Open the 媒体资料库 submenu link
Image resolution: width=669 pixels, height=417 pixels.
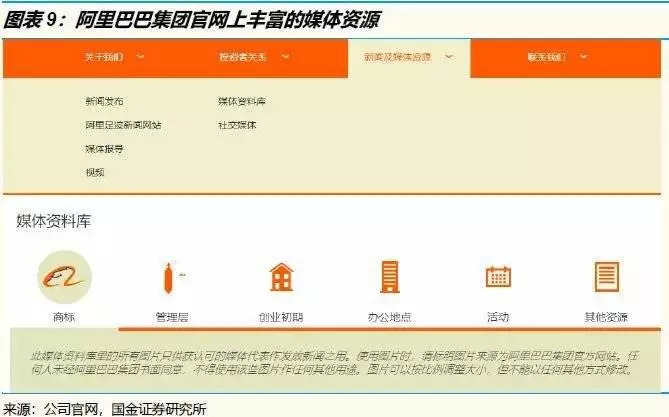point(242,102)
